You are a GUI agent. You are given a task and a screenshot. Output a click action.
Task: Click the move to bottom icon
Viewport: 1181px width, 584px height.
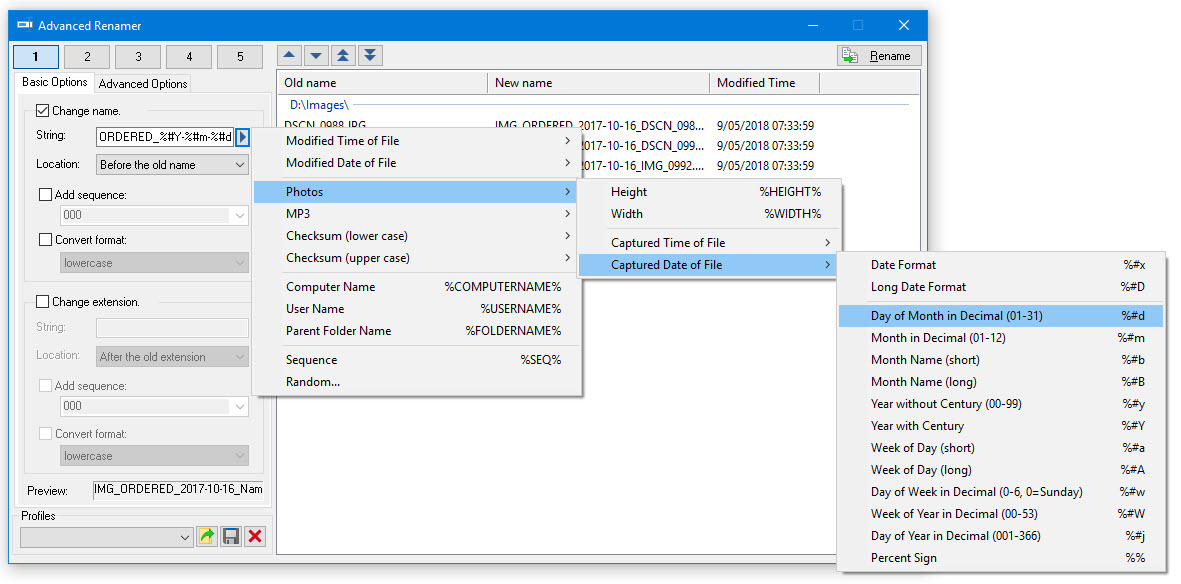click(371, 56)
